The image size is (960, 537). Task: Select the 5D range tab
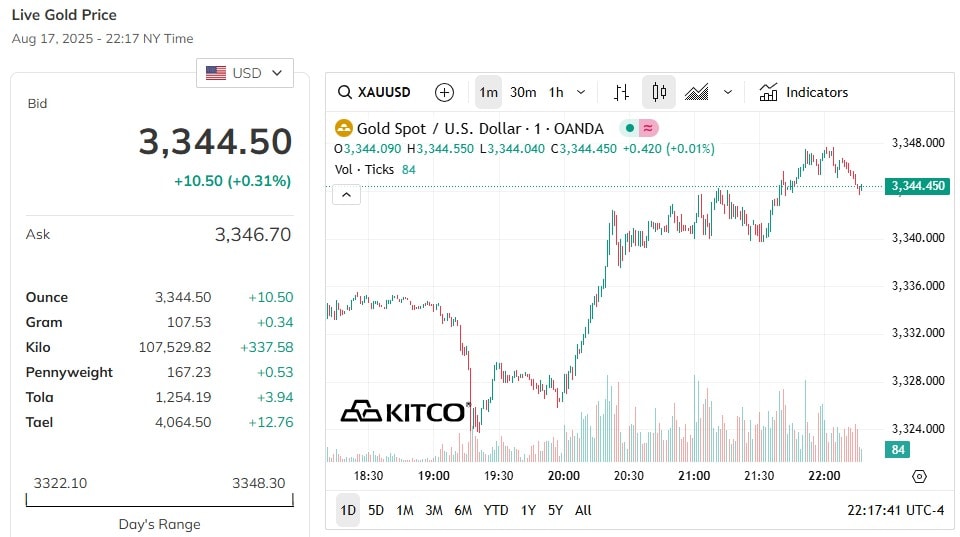[376, 510]
